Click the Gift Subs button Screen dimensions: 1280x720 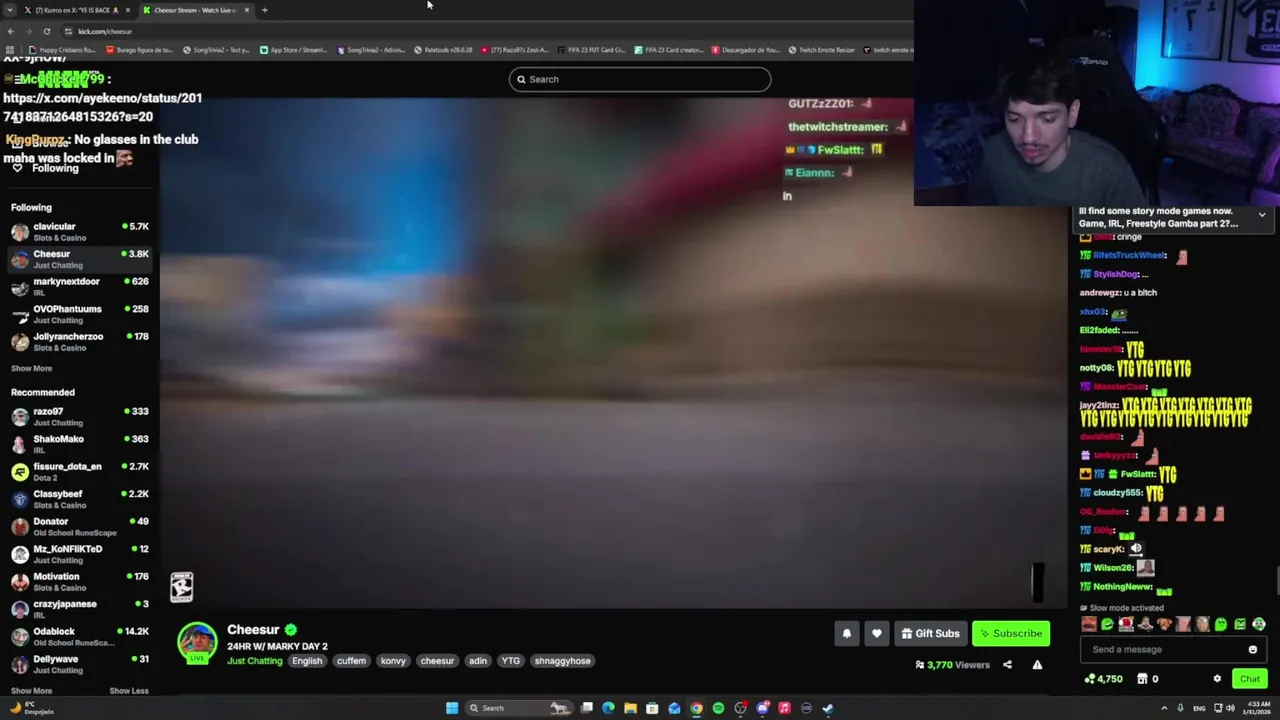coord(930,633)
